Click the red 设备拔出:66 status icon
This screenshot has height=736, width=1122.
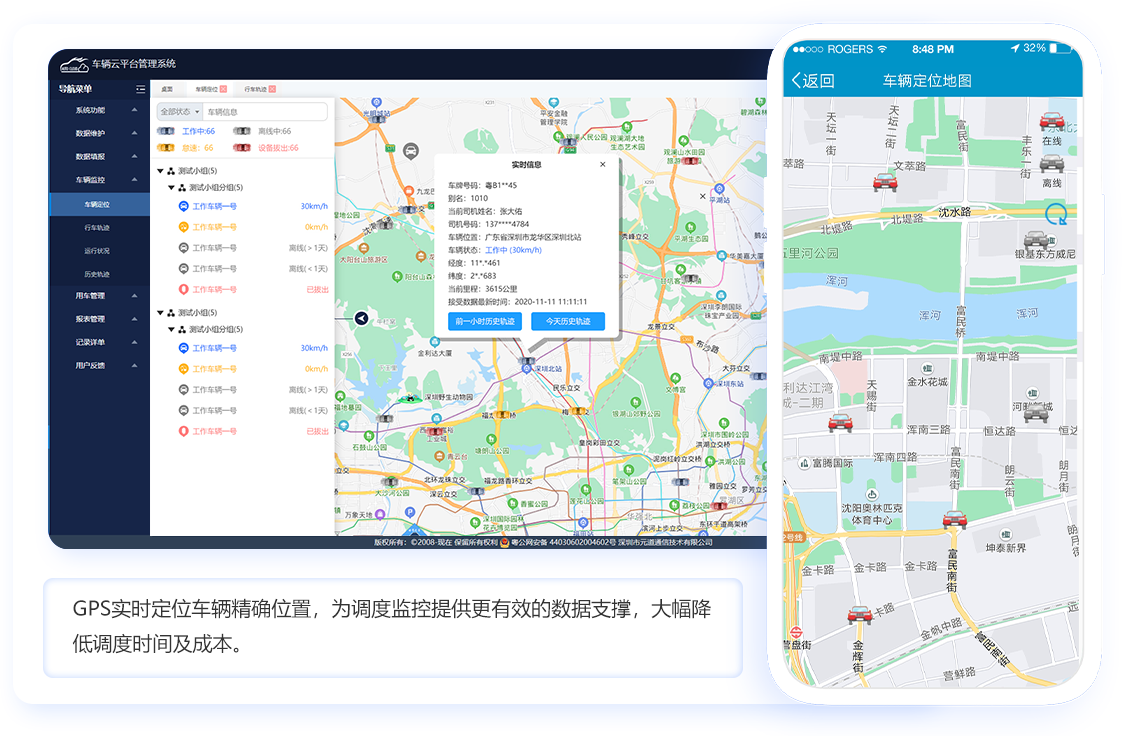(x=243, y=147)
